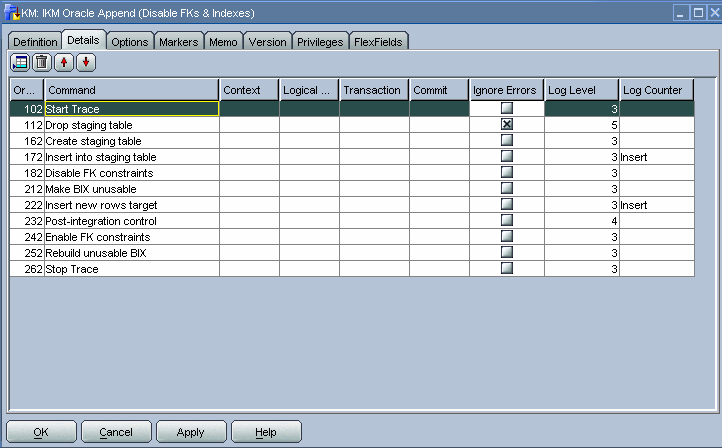This screenshot has width=722, height=448.
Task: Click the Cancel button
Action: click(116, 432)
